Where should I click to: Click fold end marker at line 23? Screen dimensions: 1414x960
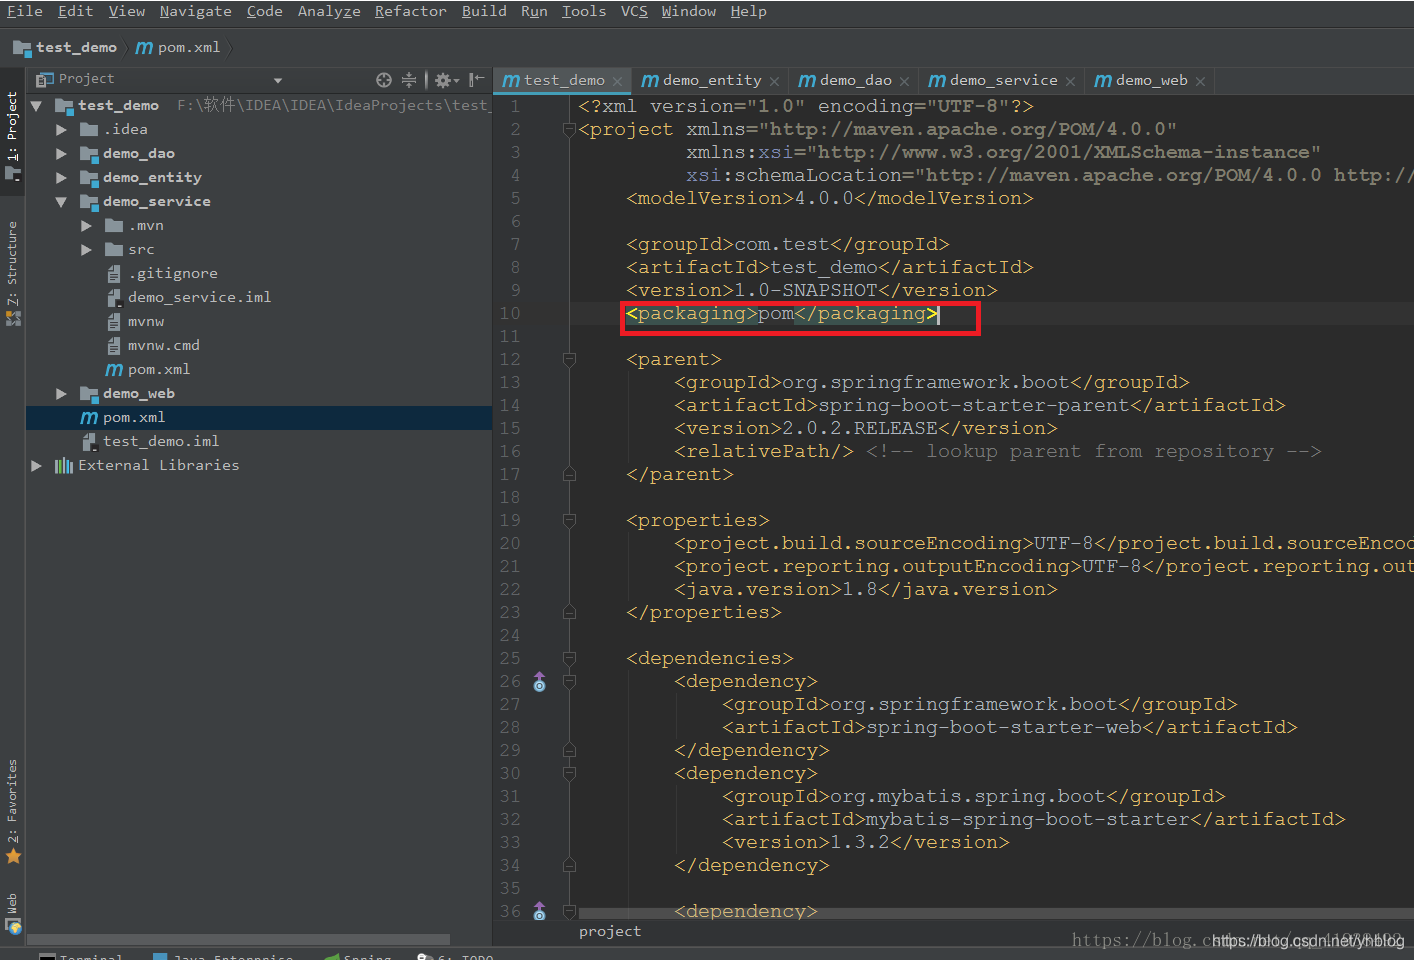569,613
